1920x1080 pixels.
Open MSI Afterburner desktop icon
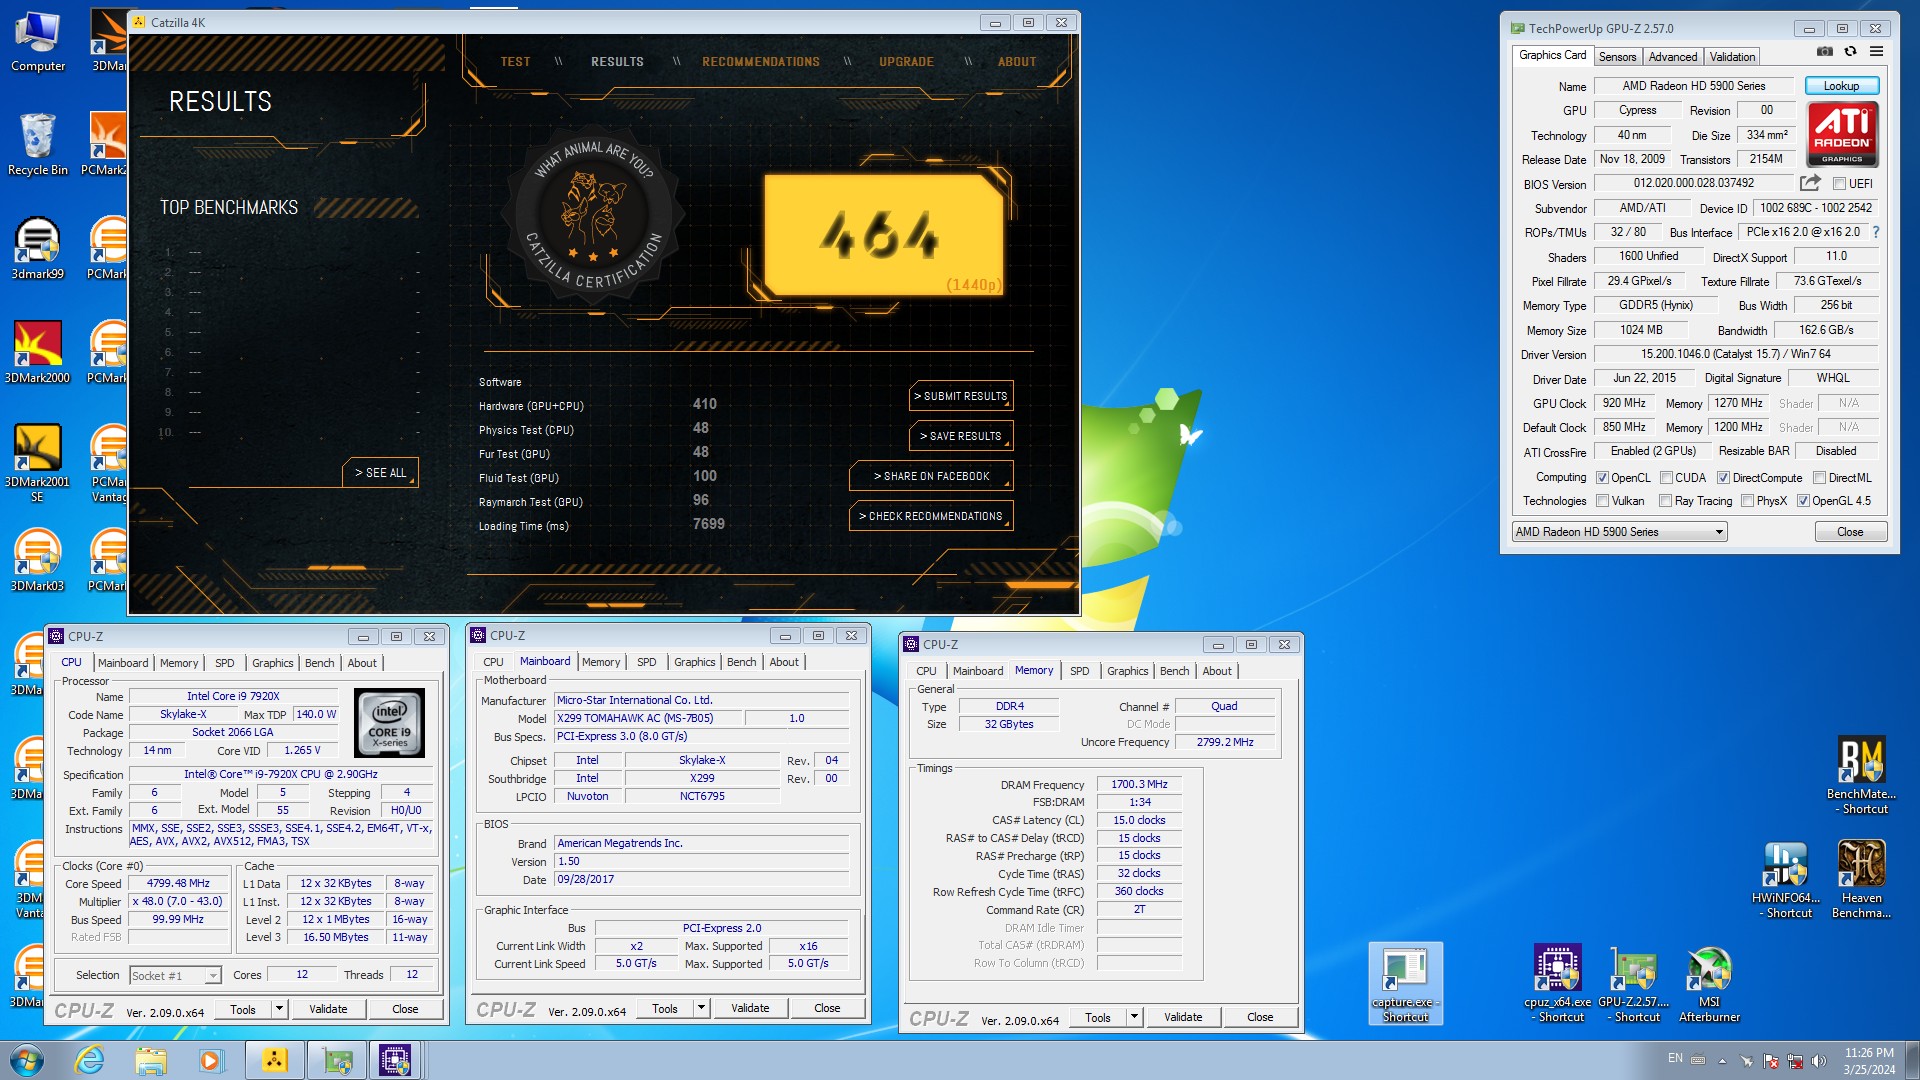coord(1709,984)
